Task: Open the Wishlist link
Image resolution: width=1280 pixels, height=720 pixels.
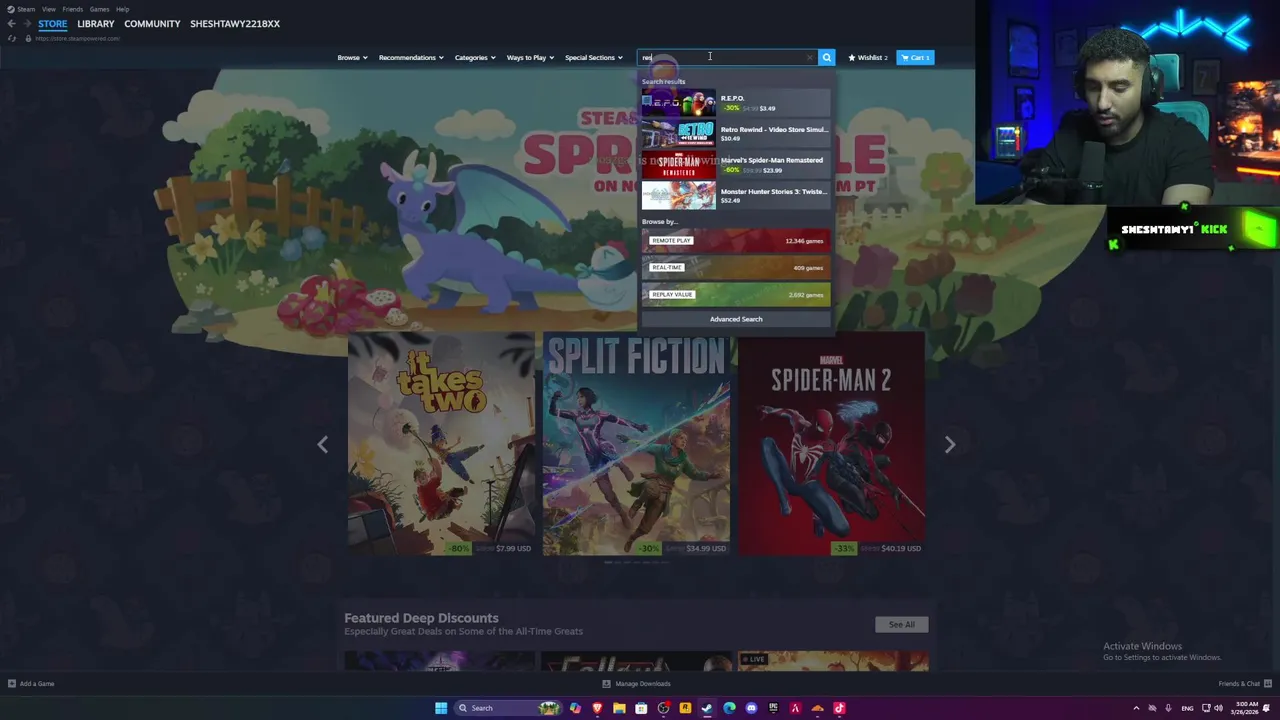Action: [867, 57]
